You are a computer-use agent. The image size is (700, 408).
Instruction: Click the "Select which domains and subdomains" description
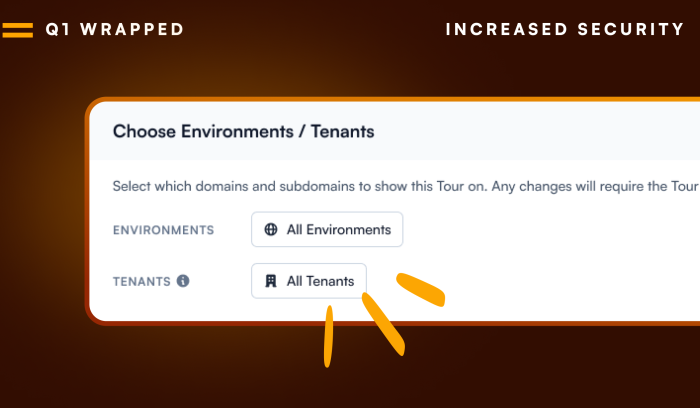pos(406,186)
